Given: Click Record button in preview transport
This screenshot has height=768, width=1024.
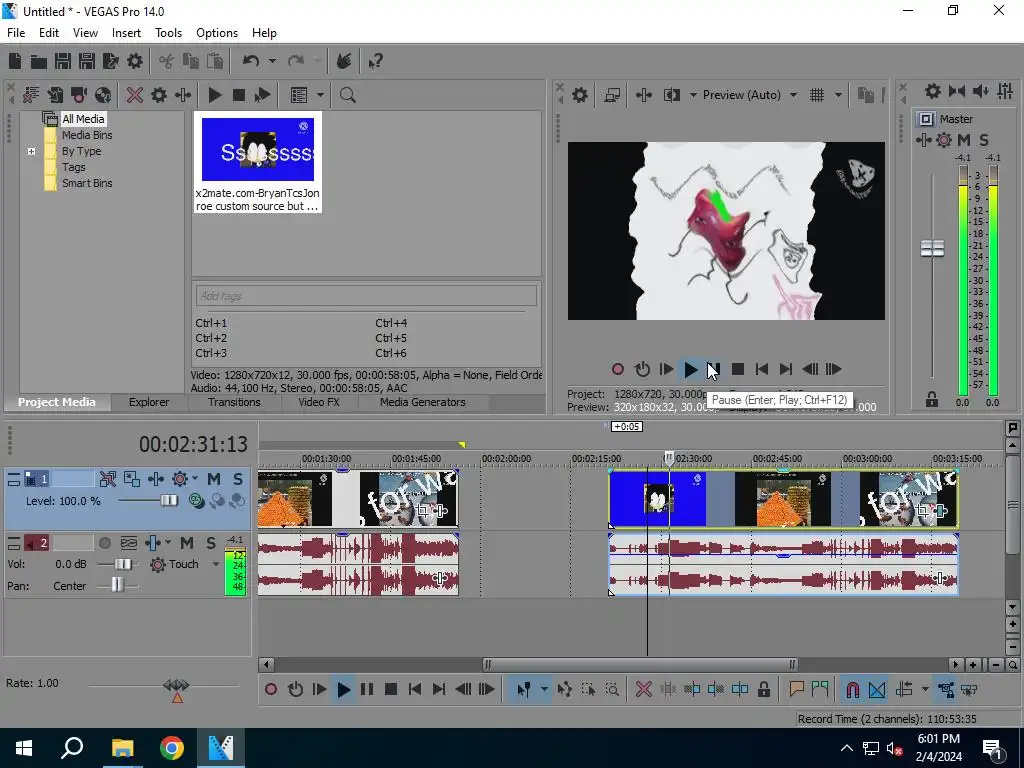Looking at the screenshot, I should click(618, 370).
